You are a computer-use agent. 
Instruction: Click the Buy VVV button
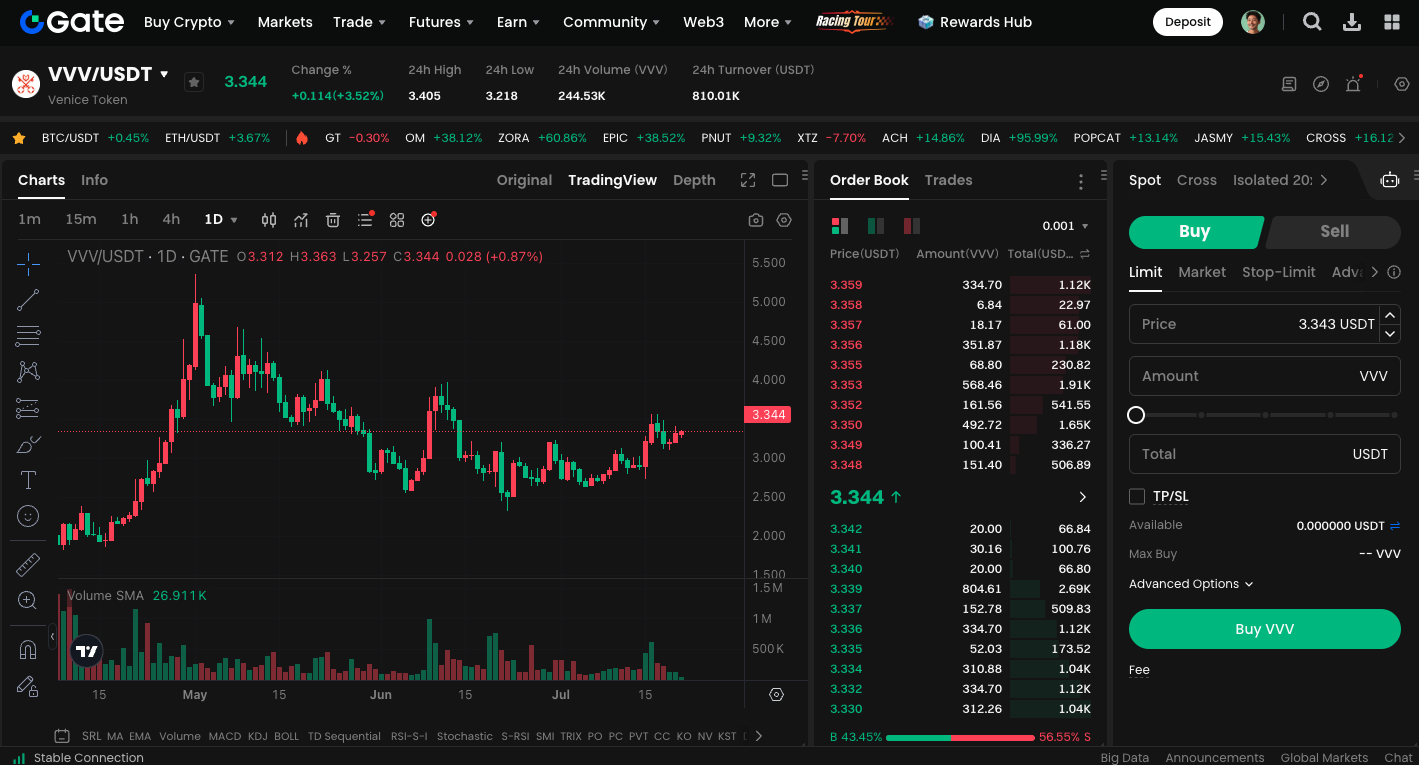[x=1265, y=629]
